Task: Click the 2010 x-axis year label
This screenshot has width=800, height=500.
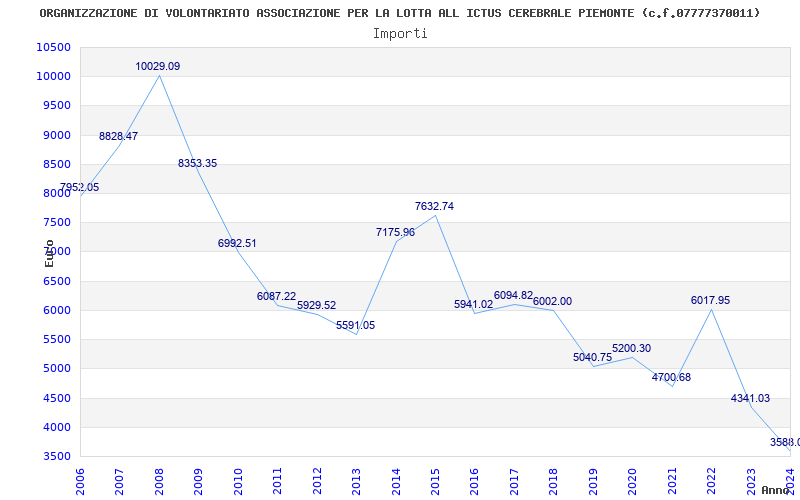Action: [x=238, y=481]
